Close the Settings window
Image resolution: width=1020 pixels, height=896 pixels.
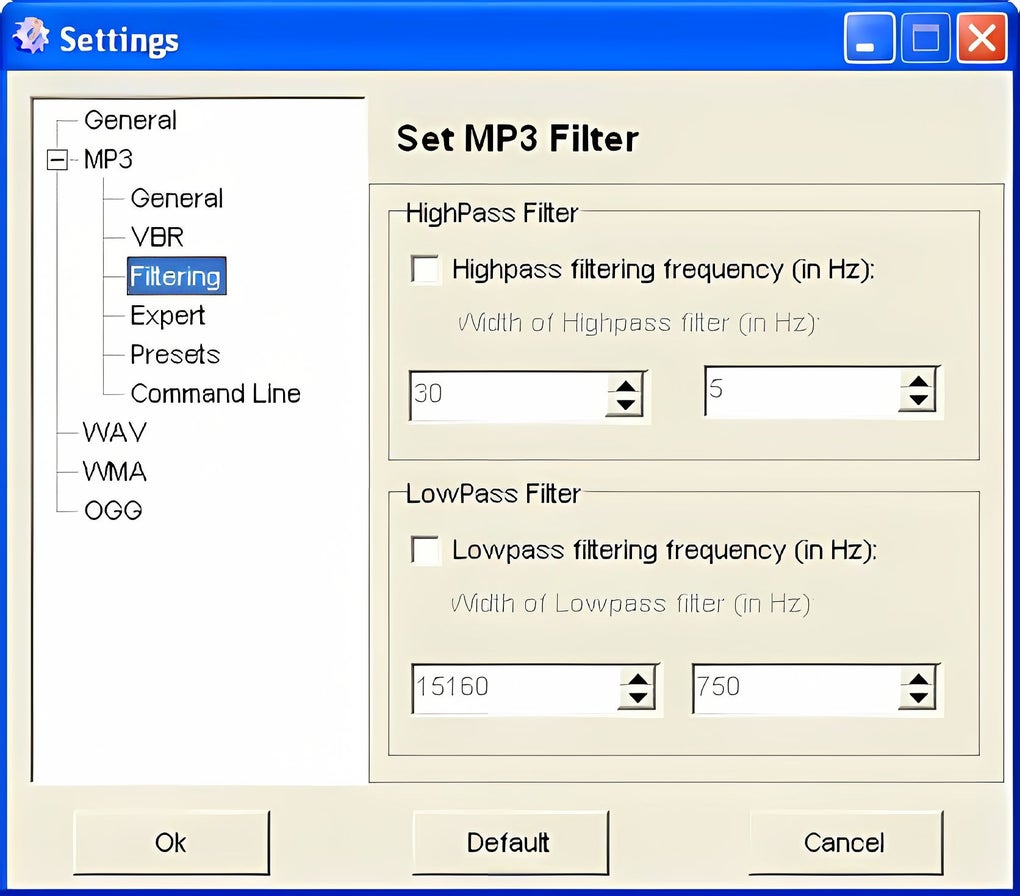(982, 38)
